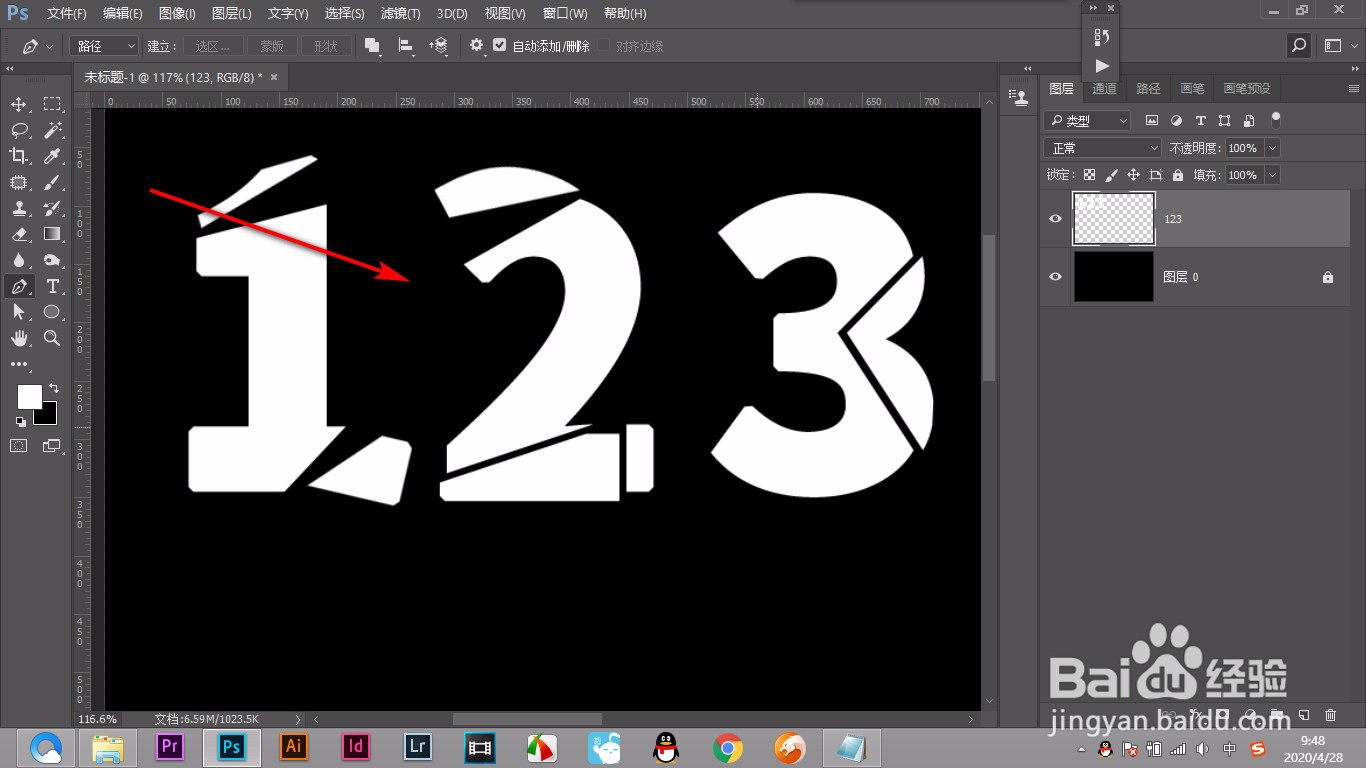Expand the 不透明度 opacity dropdown arrow
This screenshot has width=1366, height=768.
coord(1272,148)
